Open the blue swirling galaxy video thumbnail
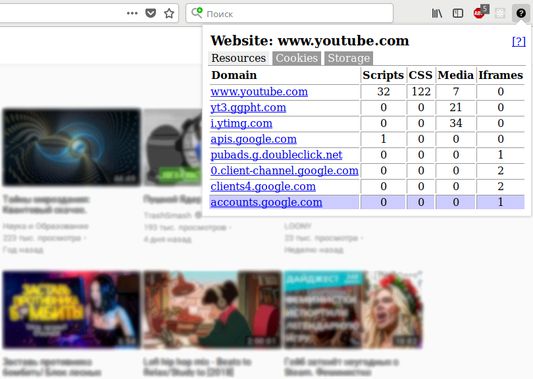Viewport: 533px width, 379px height. pyautogui.click(x=71, y=147)
